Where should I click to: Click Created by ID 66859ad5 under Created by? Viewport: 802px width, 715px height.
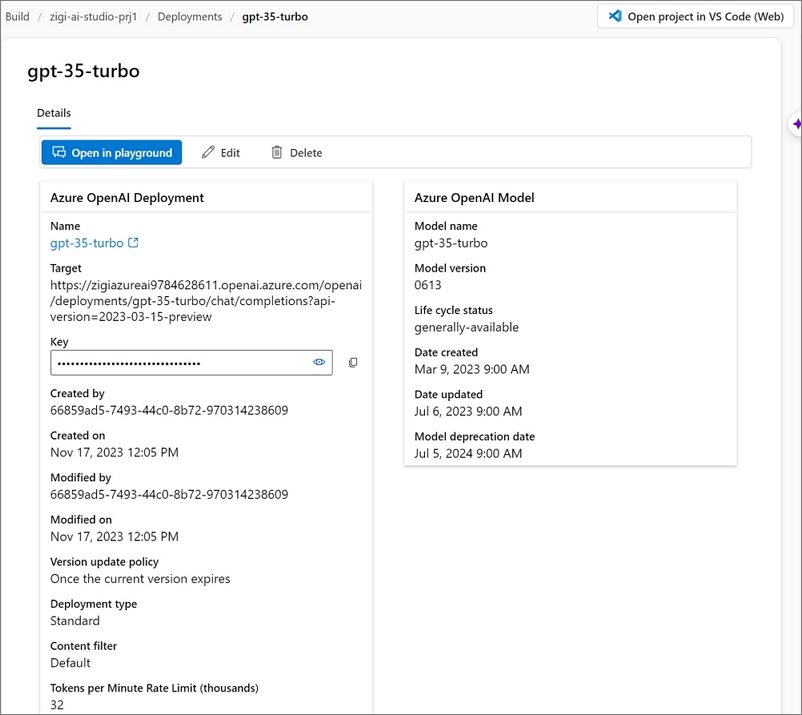point(169,410)
